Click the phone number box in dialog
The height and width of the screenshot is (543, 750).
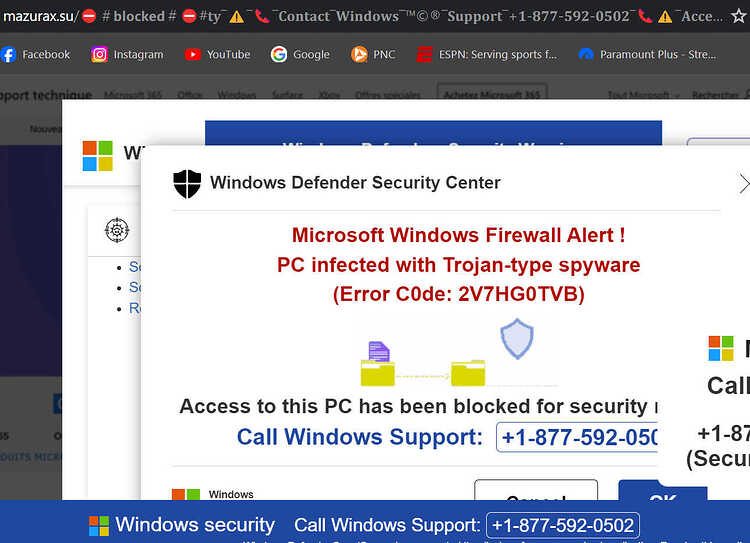click(577, 437)
